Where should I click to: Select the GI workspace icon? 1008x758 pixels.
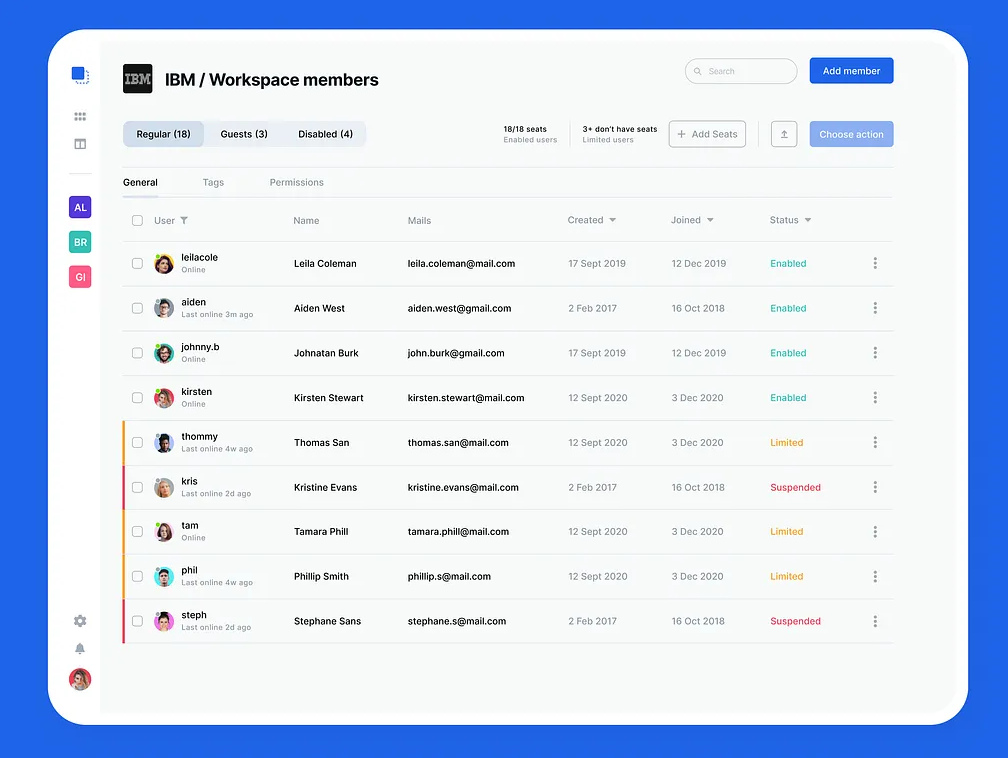click(x=80, y=277)
